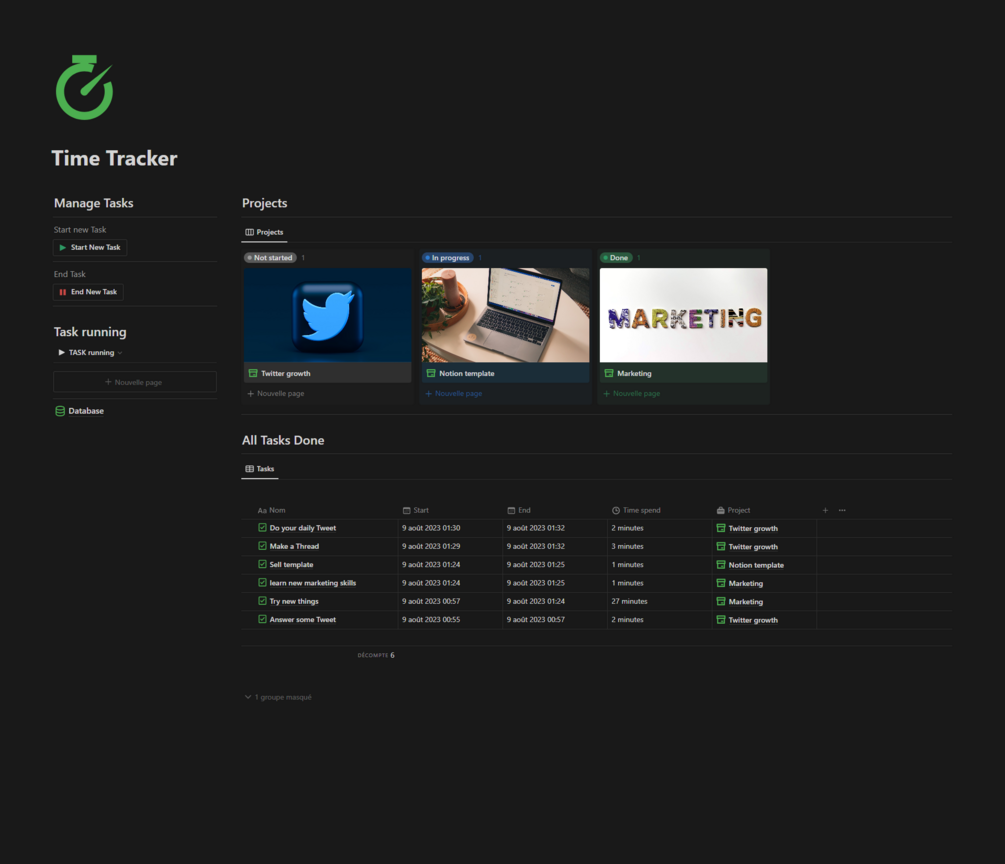Open the Twitter bird cover thumbnail
This screenshot has width=1005, height=864.
328,315
